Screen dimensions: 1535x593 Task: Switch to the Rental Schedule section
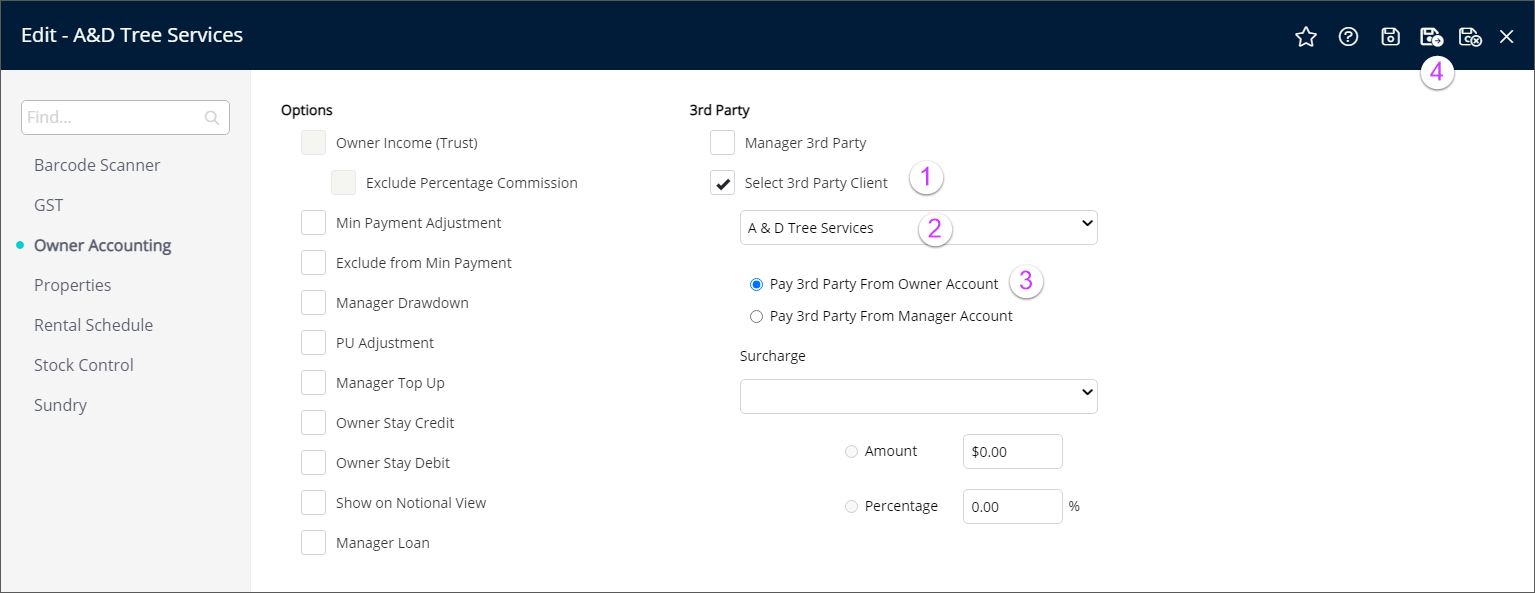(93, 325)
